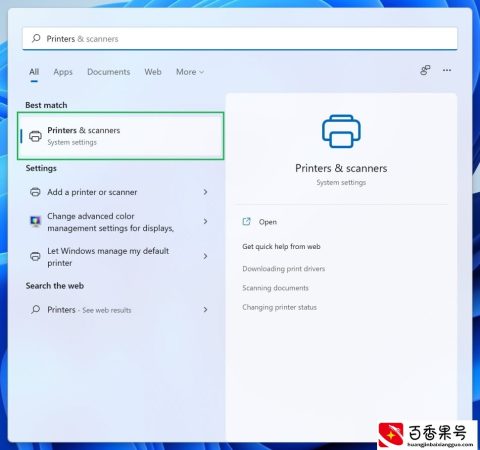480x450 pixels.
Task: Open the Changing printer status link
Action: 279,307
